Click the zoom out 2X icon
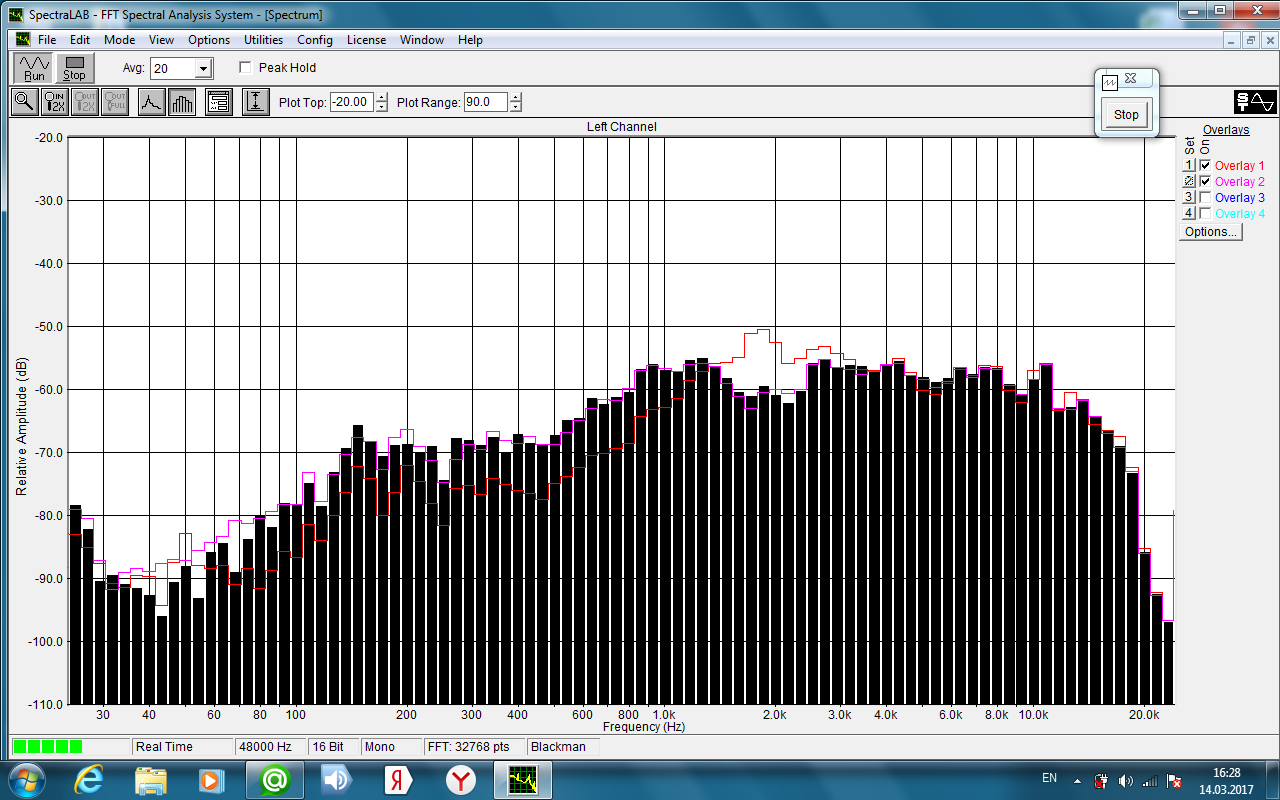 tap(85, 102)
